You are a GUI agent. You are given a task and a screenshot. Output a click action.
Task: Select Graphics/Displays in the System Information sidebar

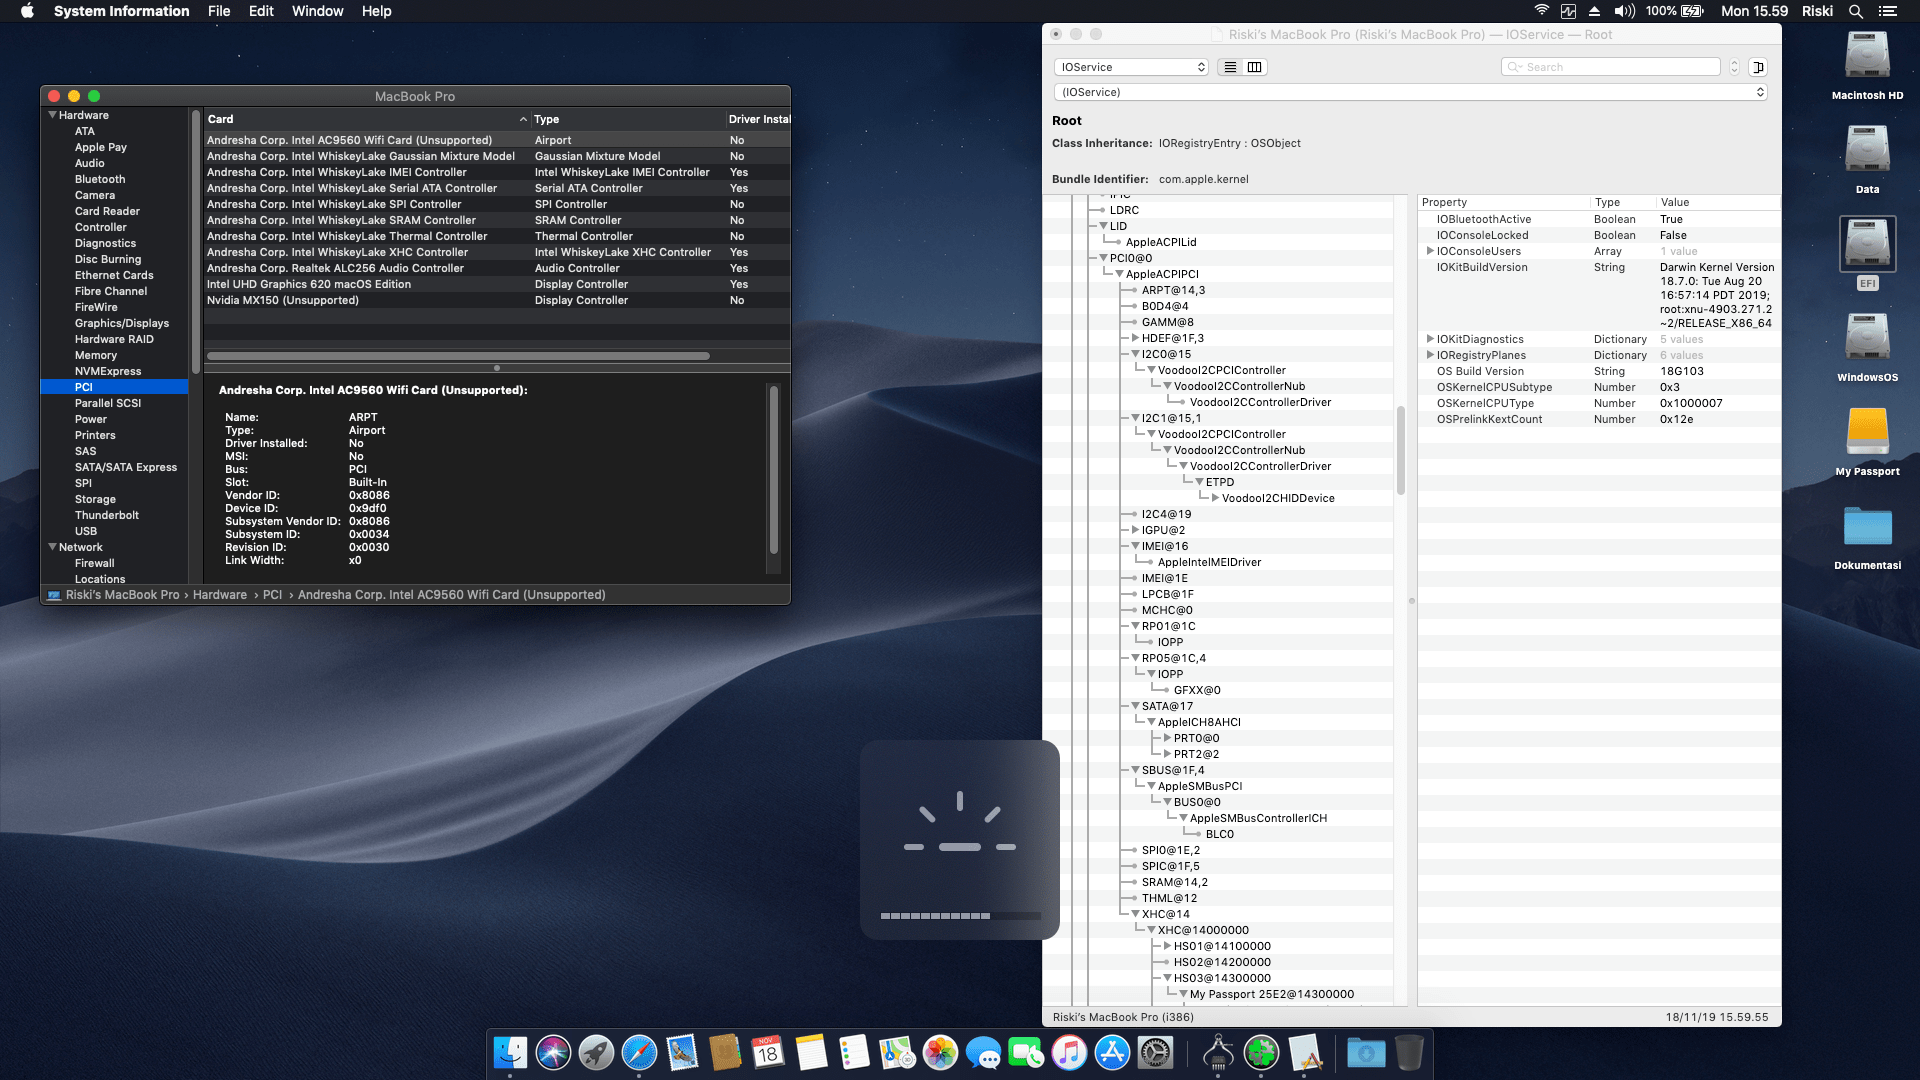click(x=122, y=323)
